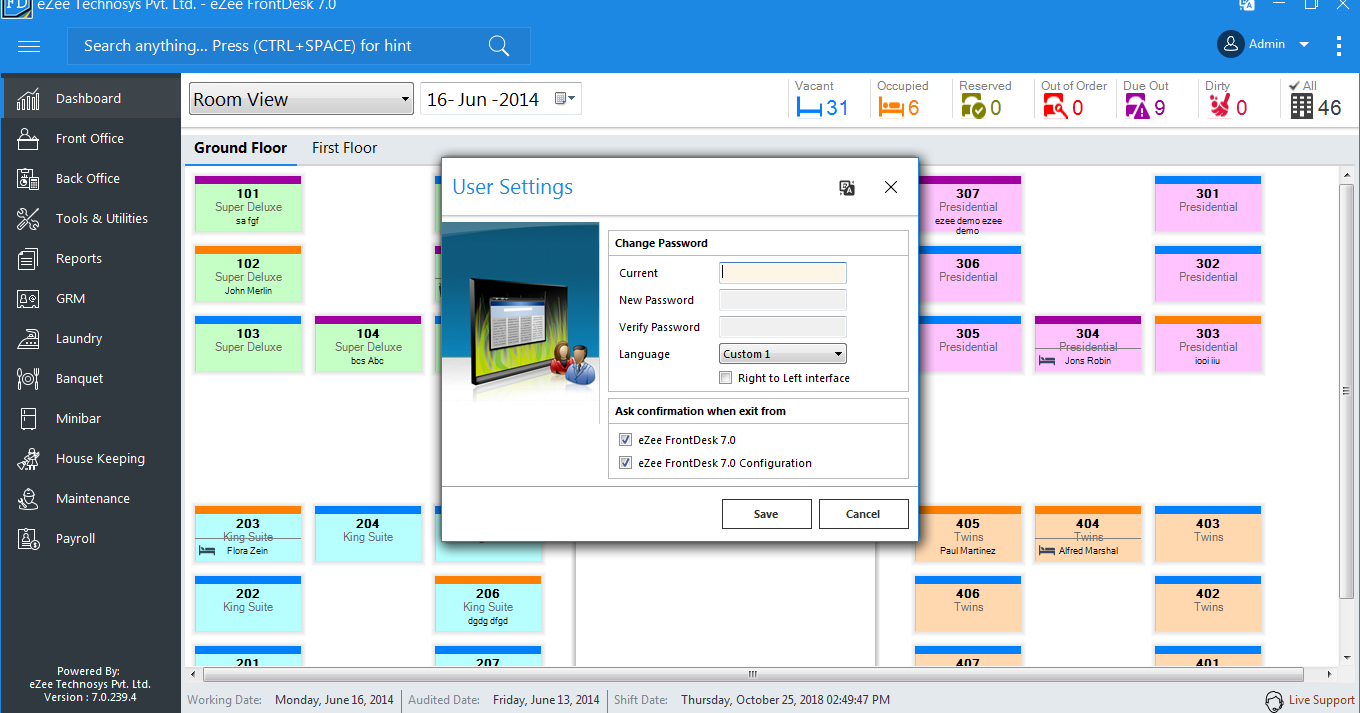Click the Back Office sidebar icon

[28, 178]
